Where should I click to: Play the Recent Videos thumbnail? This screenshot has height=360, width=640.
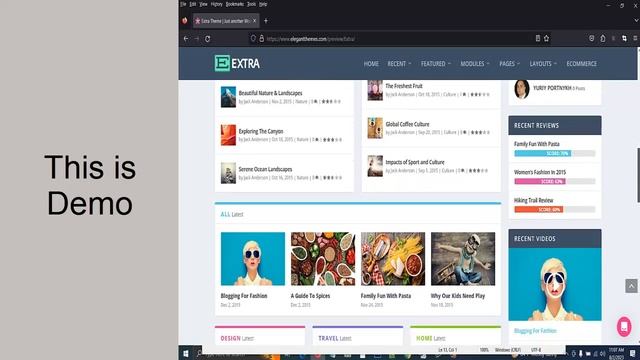pyautogui.click(x=555, y=284)
